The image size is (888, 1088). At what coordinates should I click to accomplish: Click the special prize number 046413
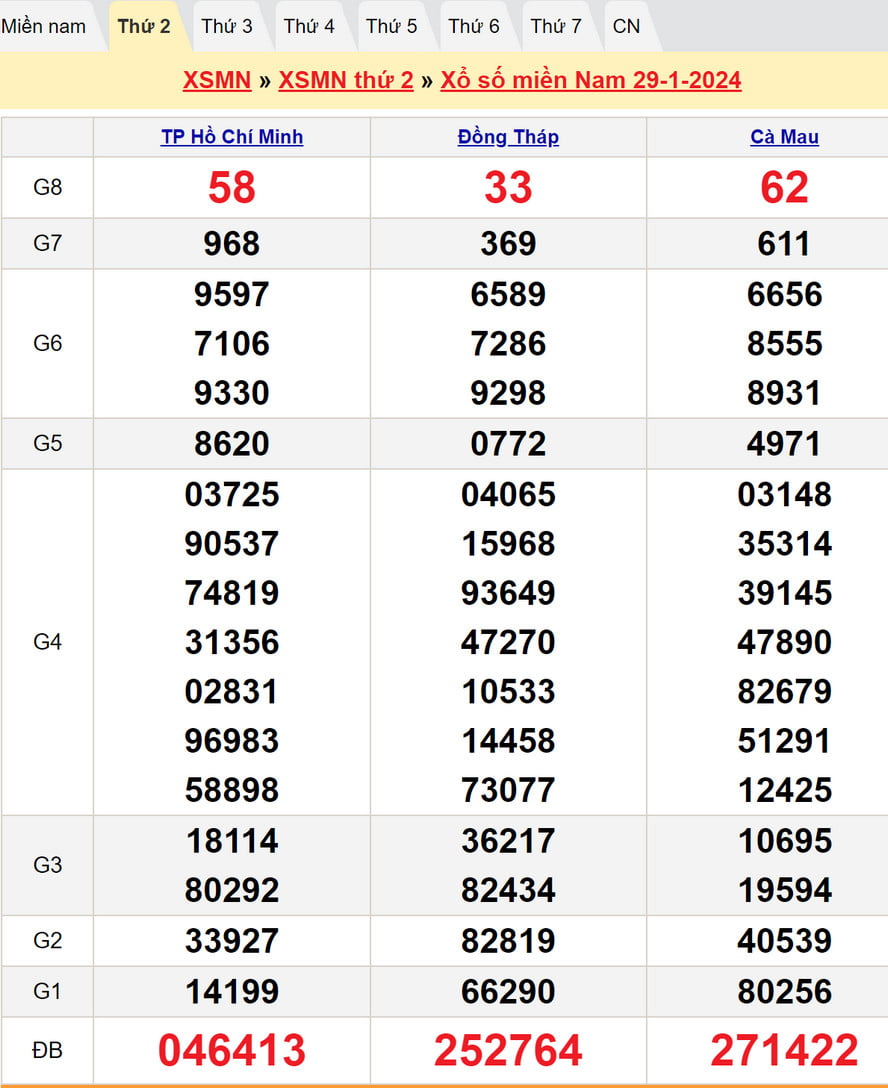pyautogui.click(x=232, y=1050)
